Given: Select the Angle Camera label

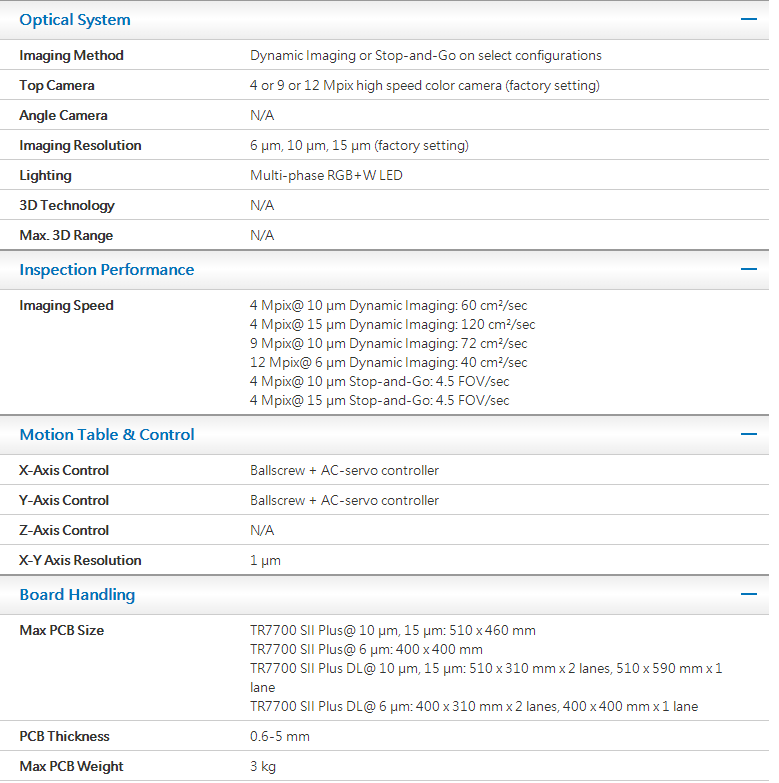Looking at the screenshot, I should point(63,115).
